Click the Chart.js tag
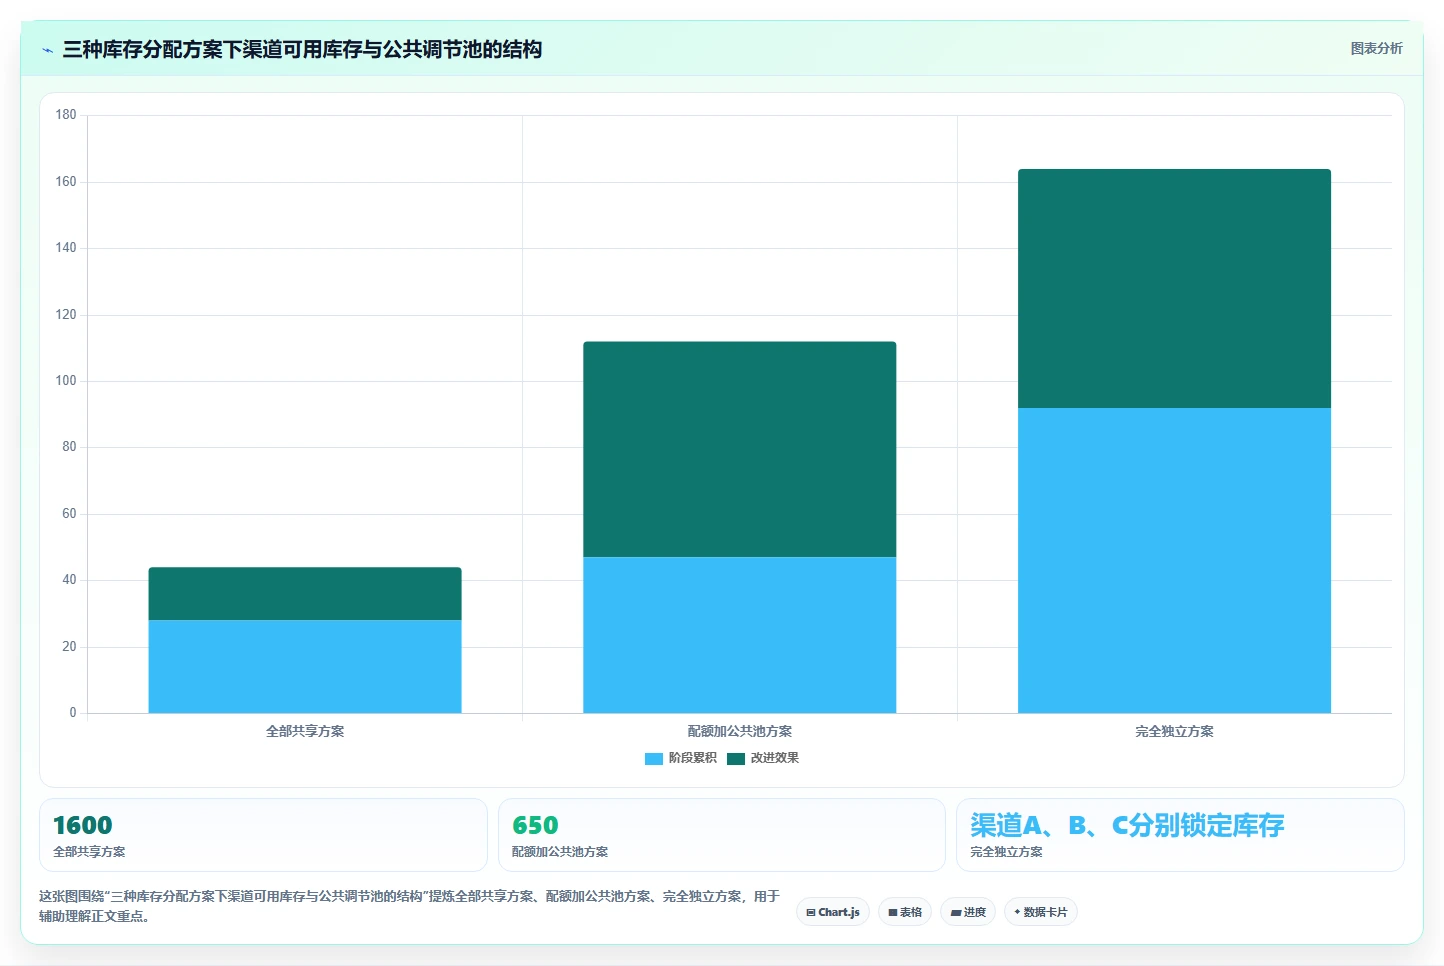Viewport: 1444px width, 966px height. coord(833,912)
